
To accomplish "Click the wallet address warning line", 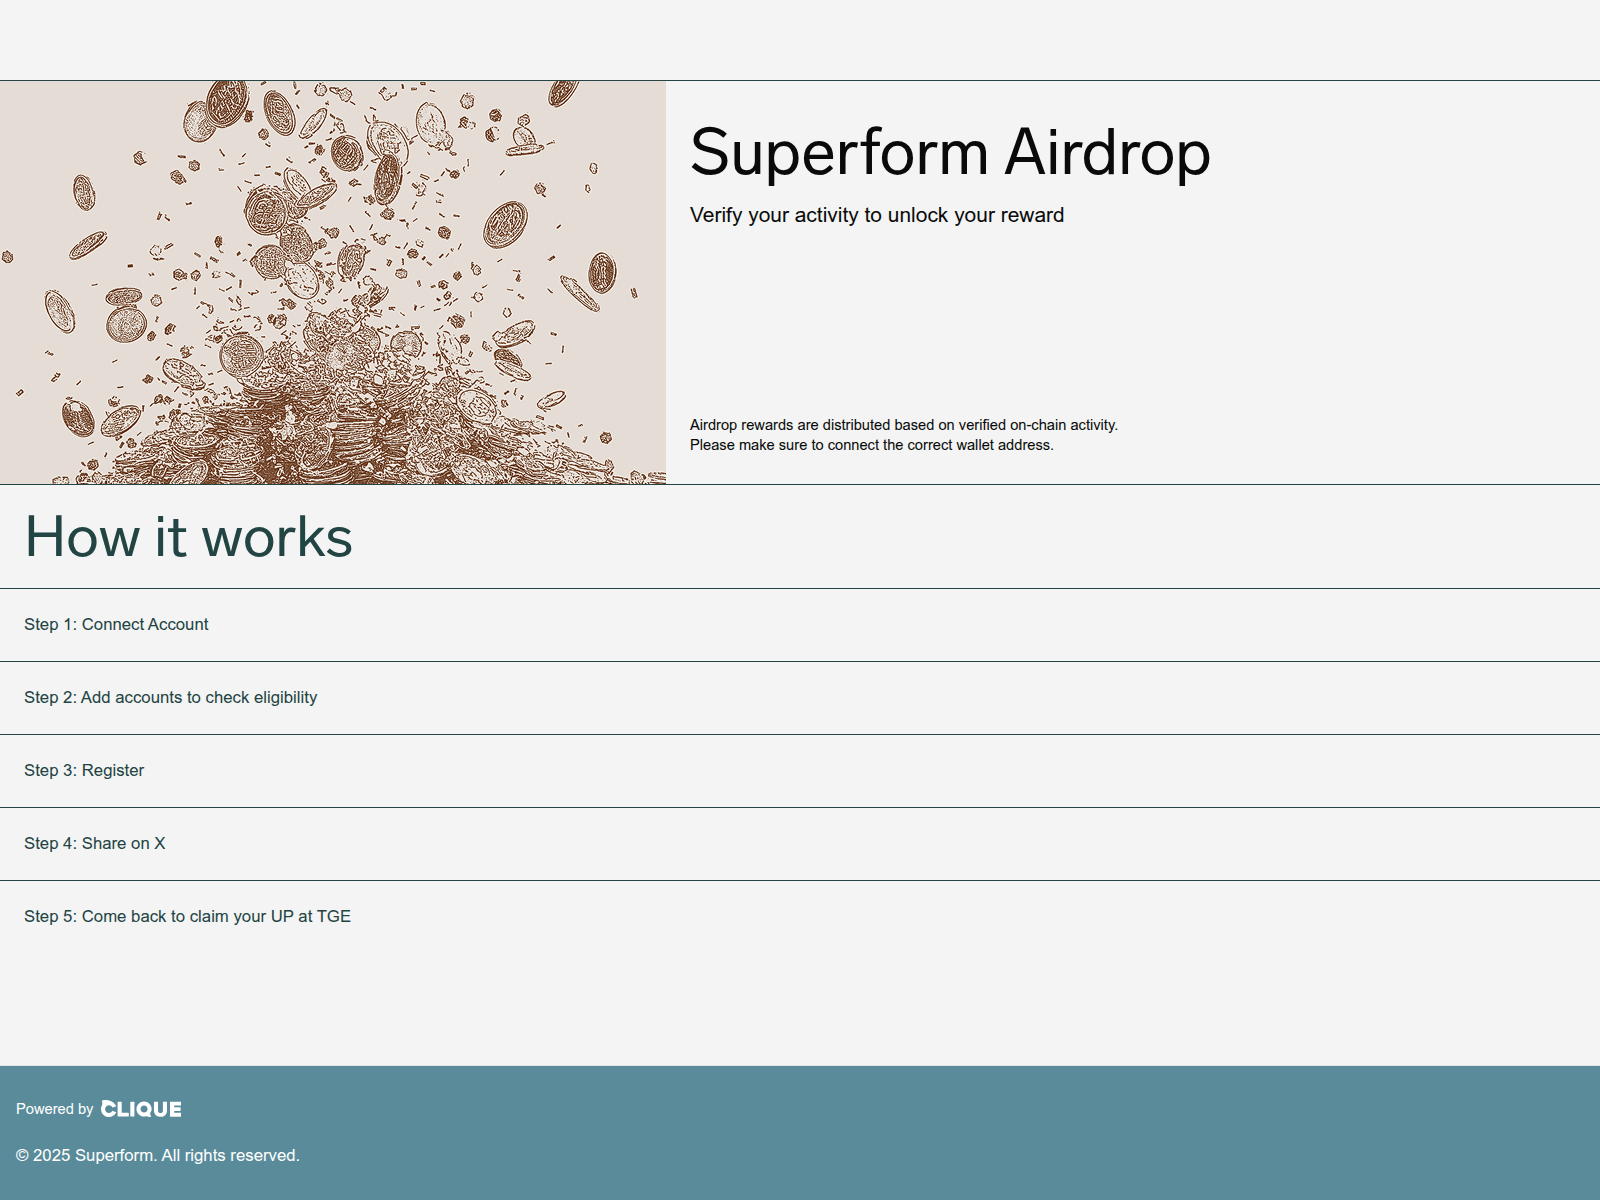I will click(x=871, y=445).
